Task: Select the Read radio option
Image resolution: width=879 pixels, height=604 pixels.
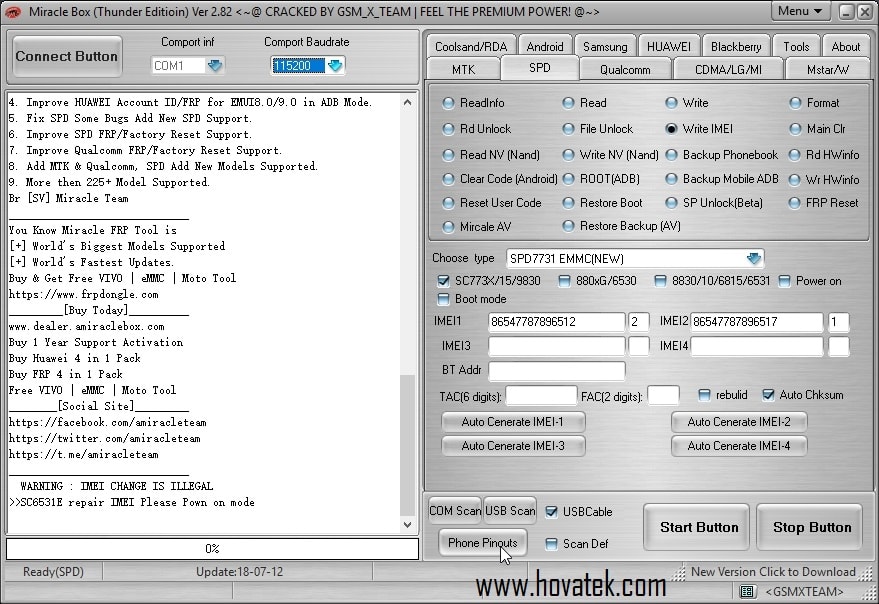Action: click(x=585, y=103)
